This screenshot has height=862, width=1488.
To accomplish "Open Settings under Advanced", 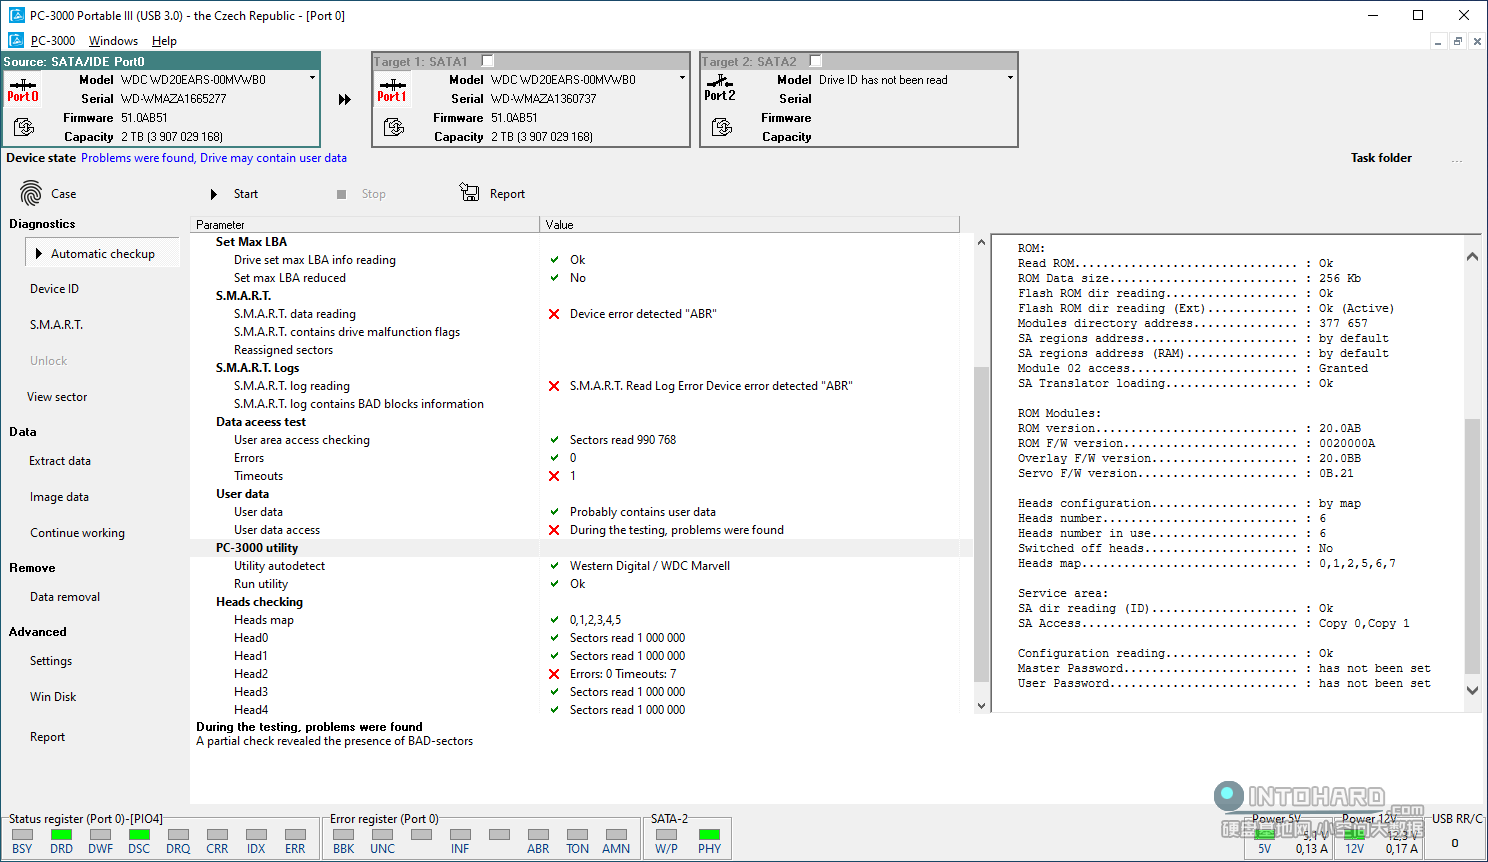I will pyautogui.click(x=51, y=661).
